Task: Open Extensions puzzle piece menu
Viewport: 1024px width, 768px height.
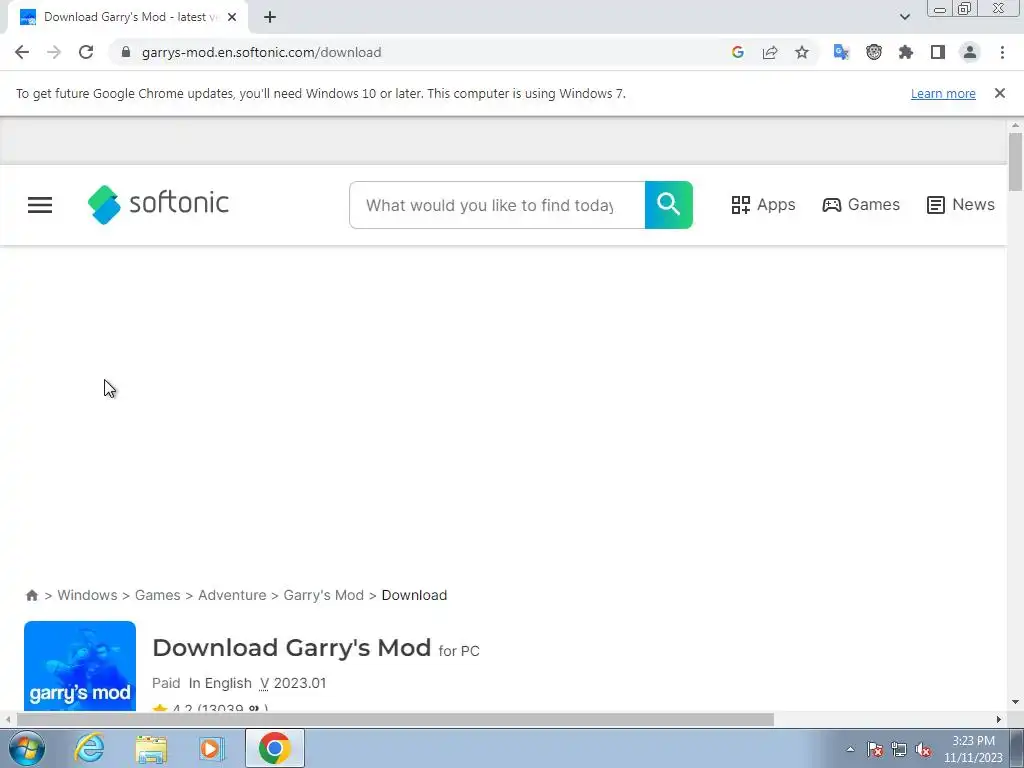Action: point(906,52)
